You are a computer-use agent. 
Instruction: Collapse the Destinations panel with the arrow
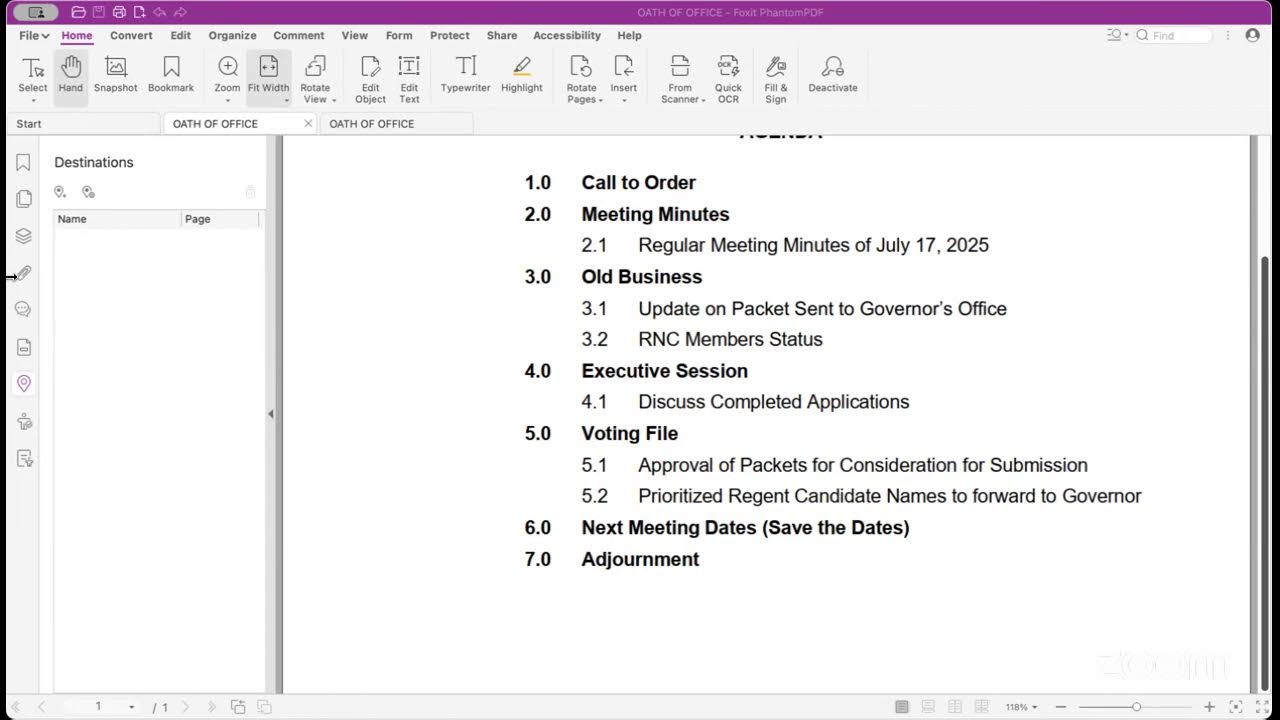click(x=270, y=414)
